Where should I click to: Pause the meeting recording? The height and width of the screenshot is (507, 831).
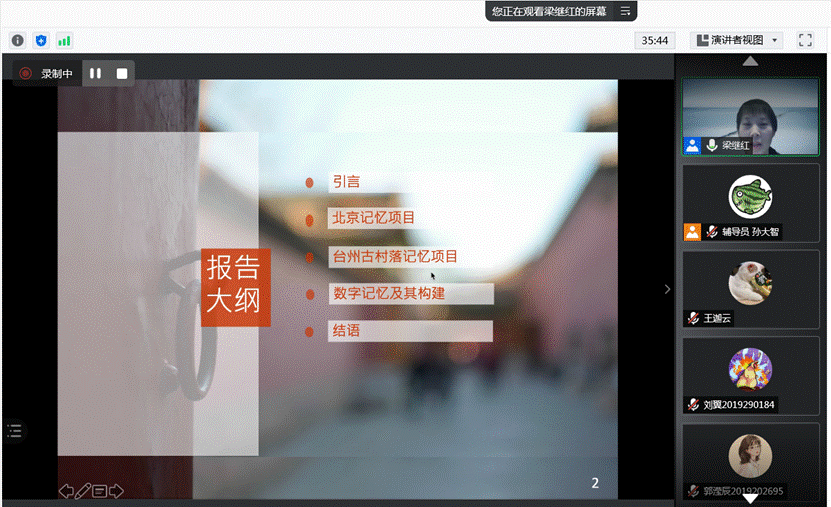pos(96,73)
